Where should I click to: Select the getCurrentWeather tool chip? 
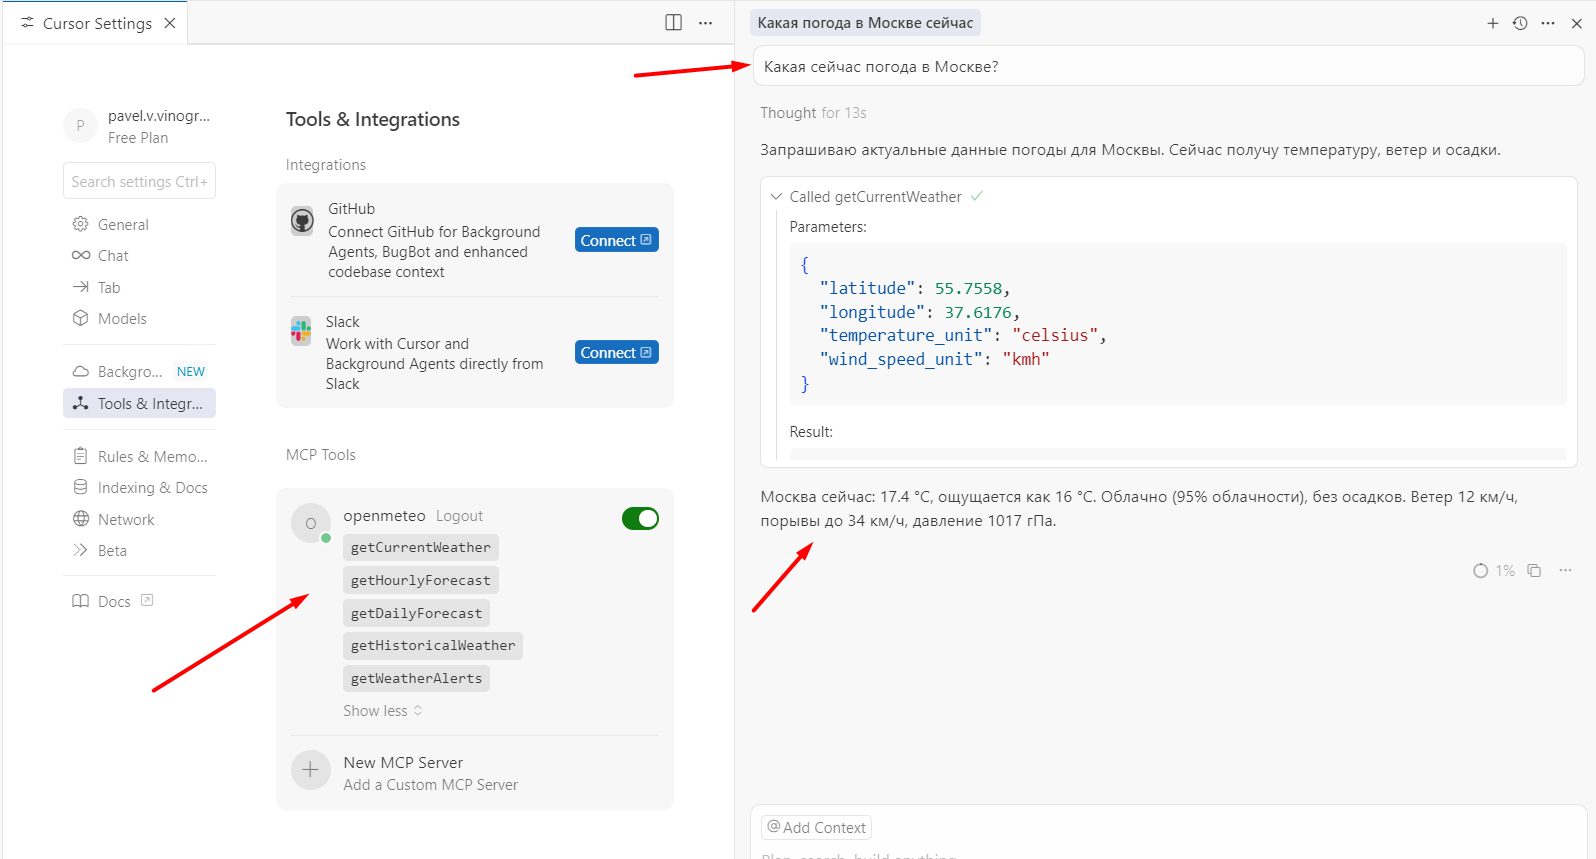point(421,547)
